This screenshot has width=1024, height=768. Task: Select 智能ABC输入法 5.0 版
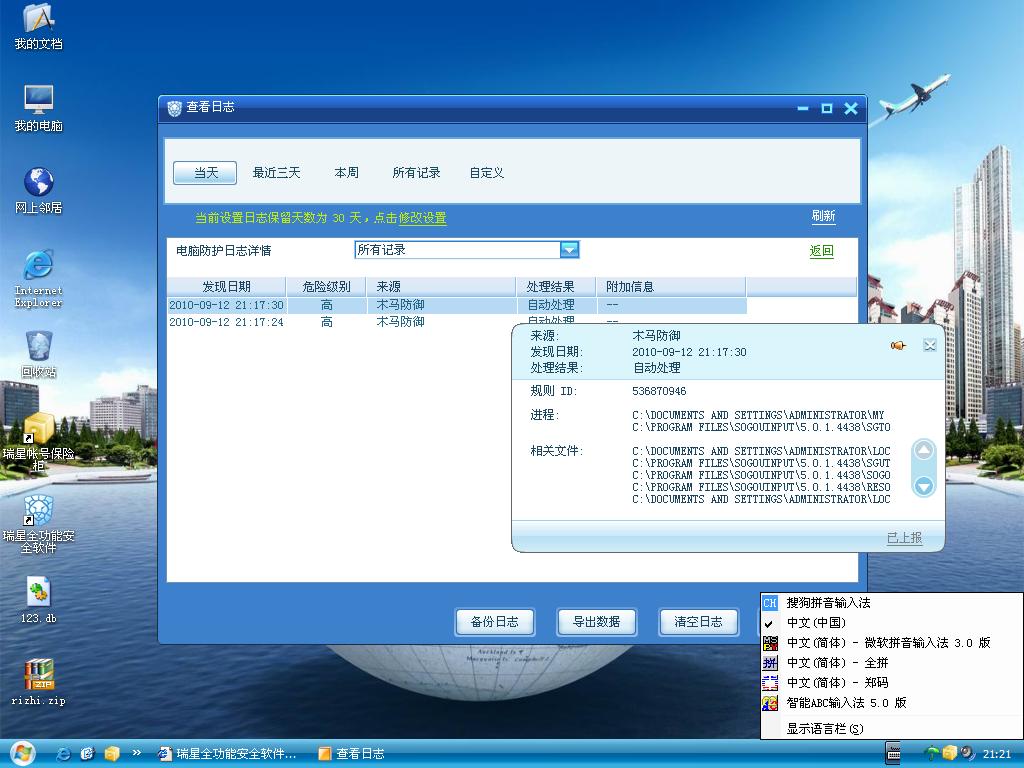pyautogui.click(x=846, y=703)
